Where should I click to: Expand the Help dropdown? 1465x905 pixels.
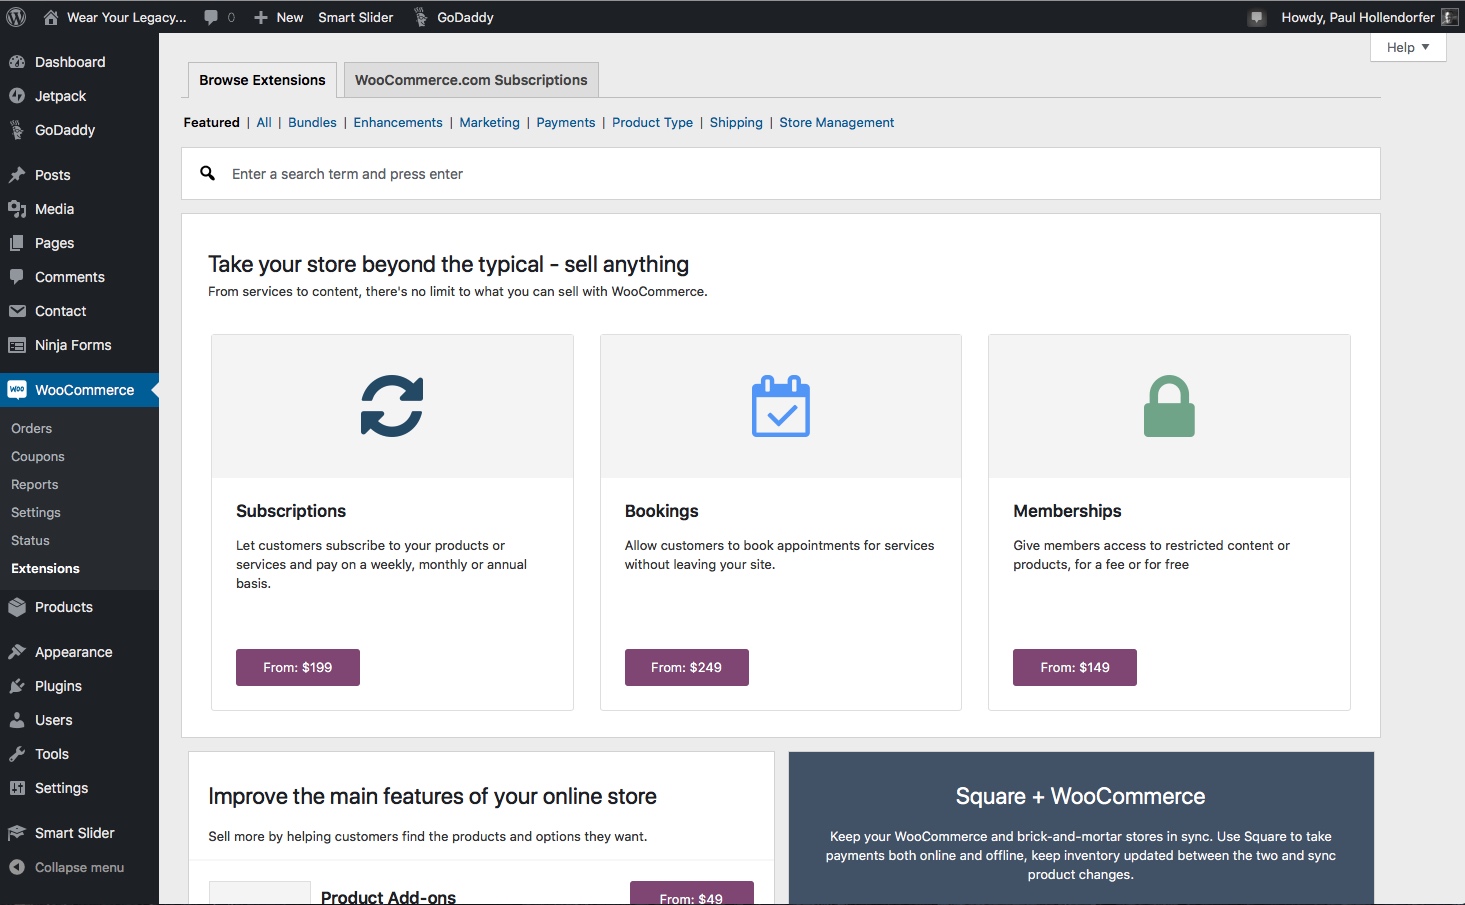pos(1408,47)
